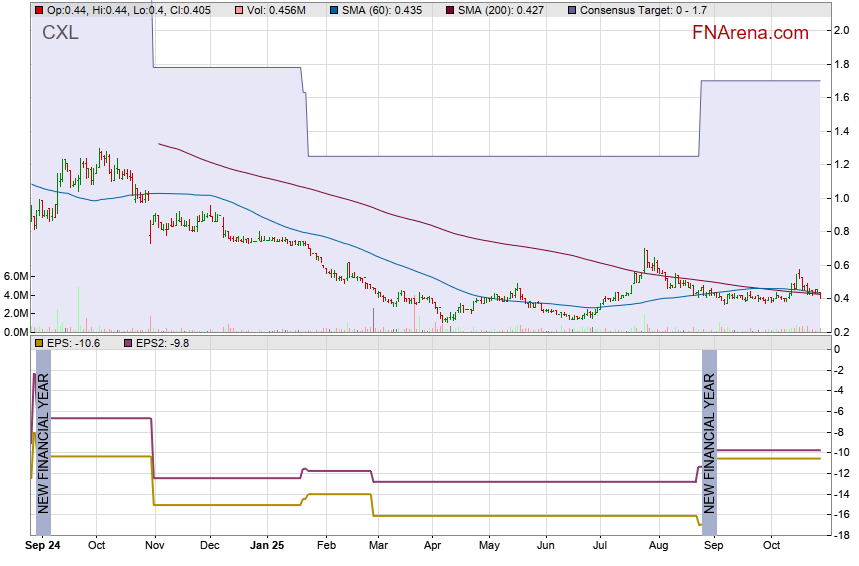Image resolution: width=859 pixels, height=566 pixels.
Task: Select the left NEW FINANCIAL YEAR marker
Action: (42, 442)
